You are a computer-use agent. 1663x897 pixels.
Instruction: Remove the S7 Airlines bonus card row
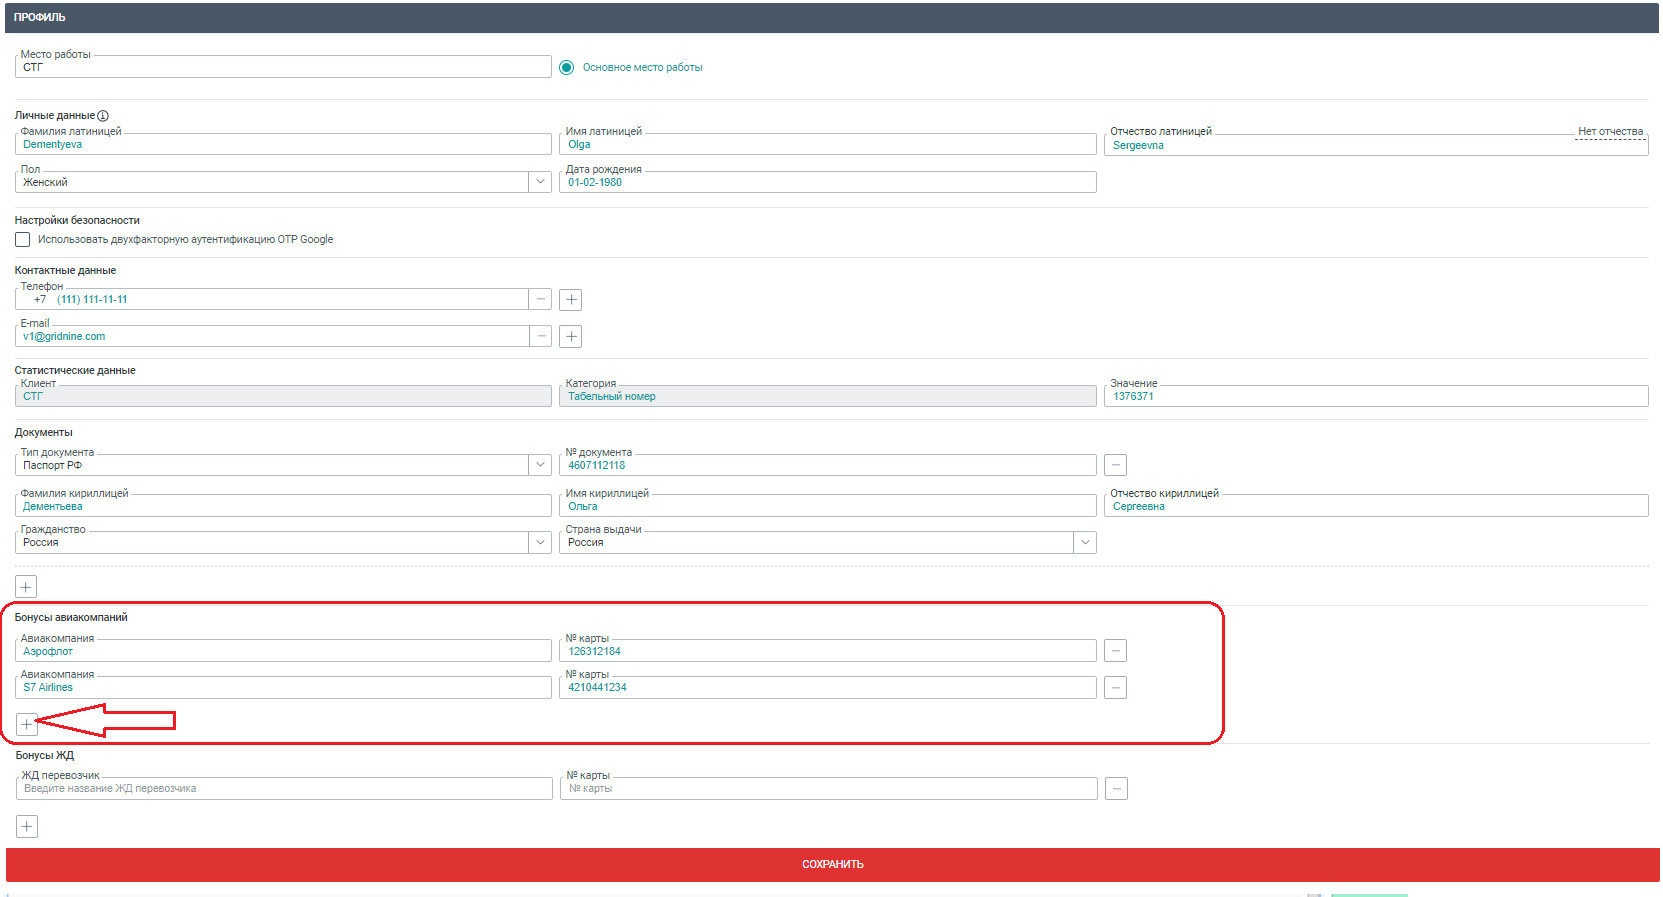coord(1115,688)
